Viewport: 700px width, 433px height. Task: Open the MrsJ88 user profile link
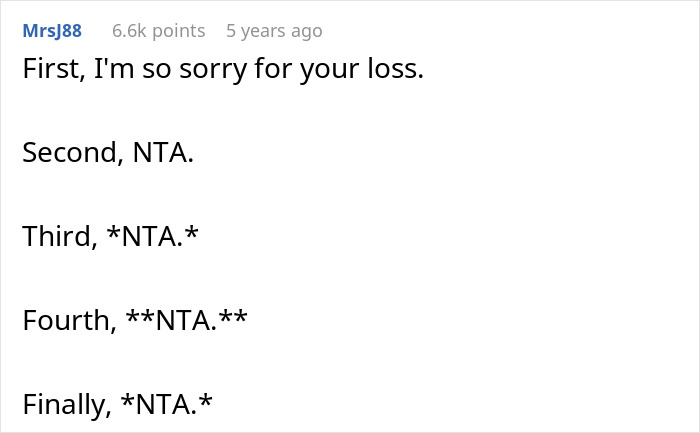[52, 31]
